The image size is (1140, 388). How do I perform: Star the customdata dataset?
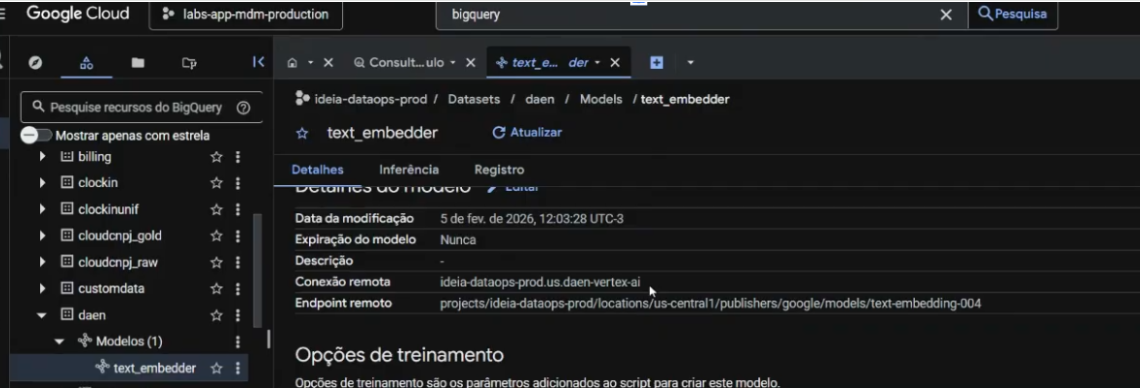(216, 288)
